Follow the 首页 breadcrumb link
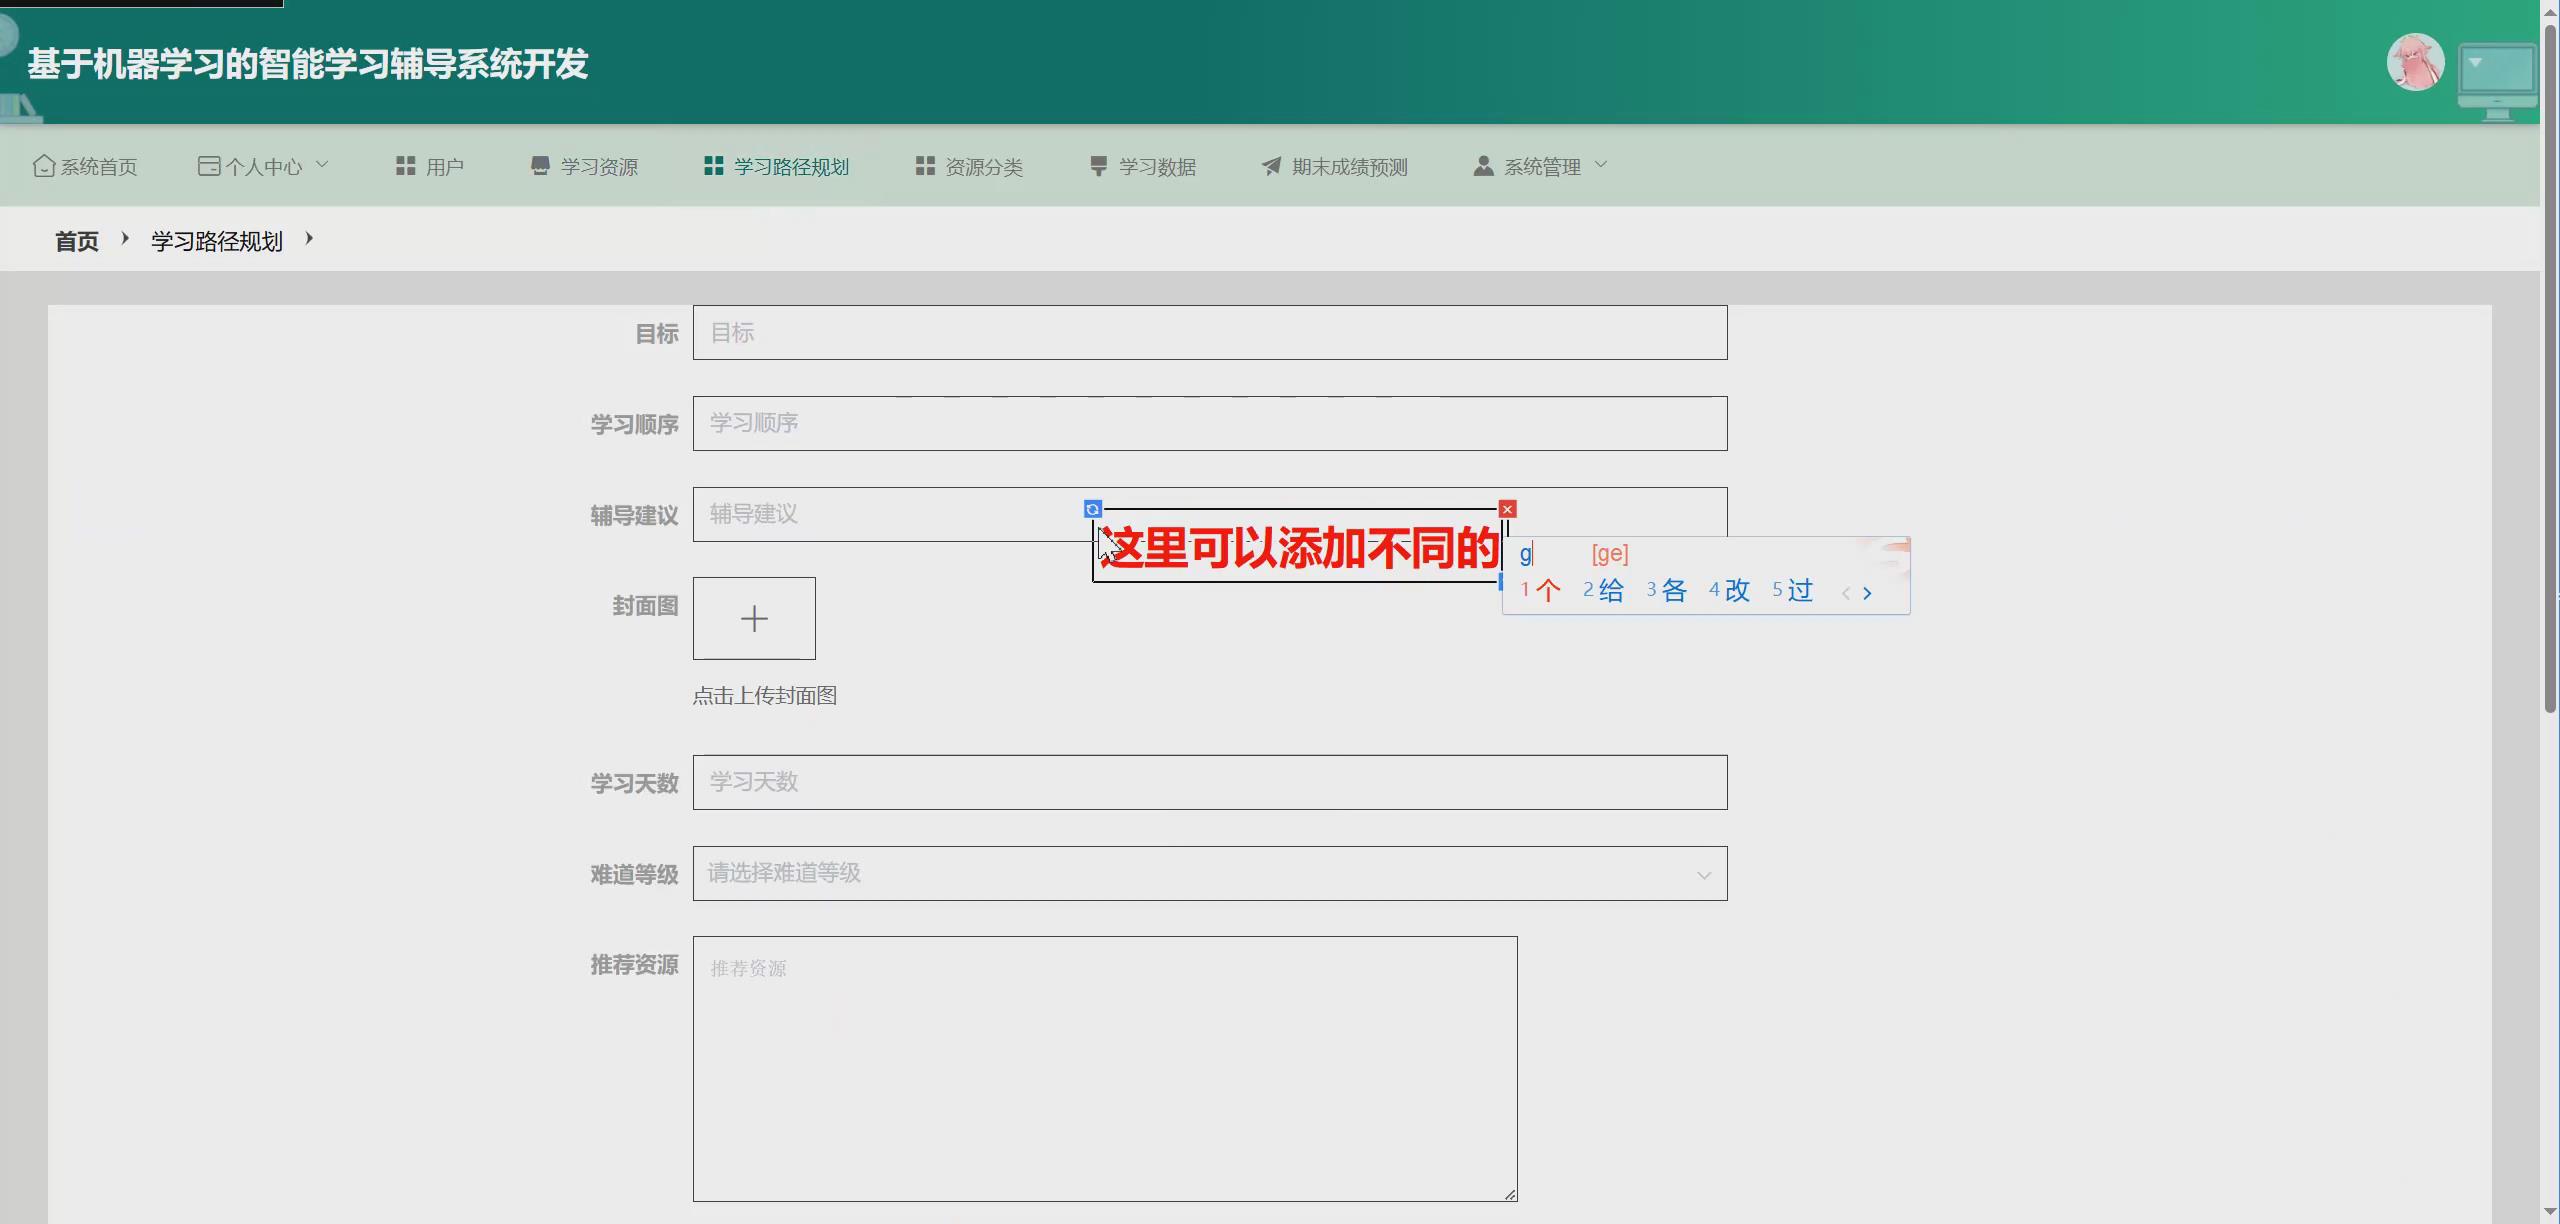The image size is (2560, 1224). pyautogui.click(x=75, y=240)
